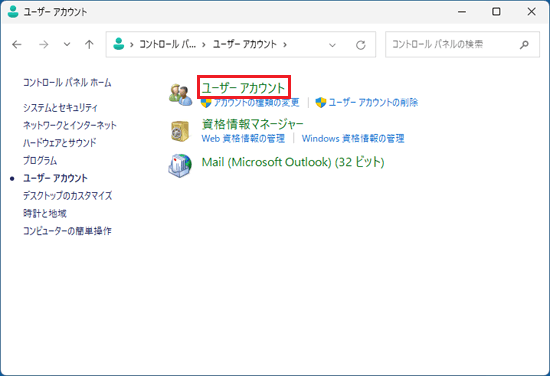Open プログラム in sidebar
This screenshot has width=550, height=376.
(x=40, y=160)
